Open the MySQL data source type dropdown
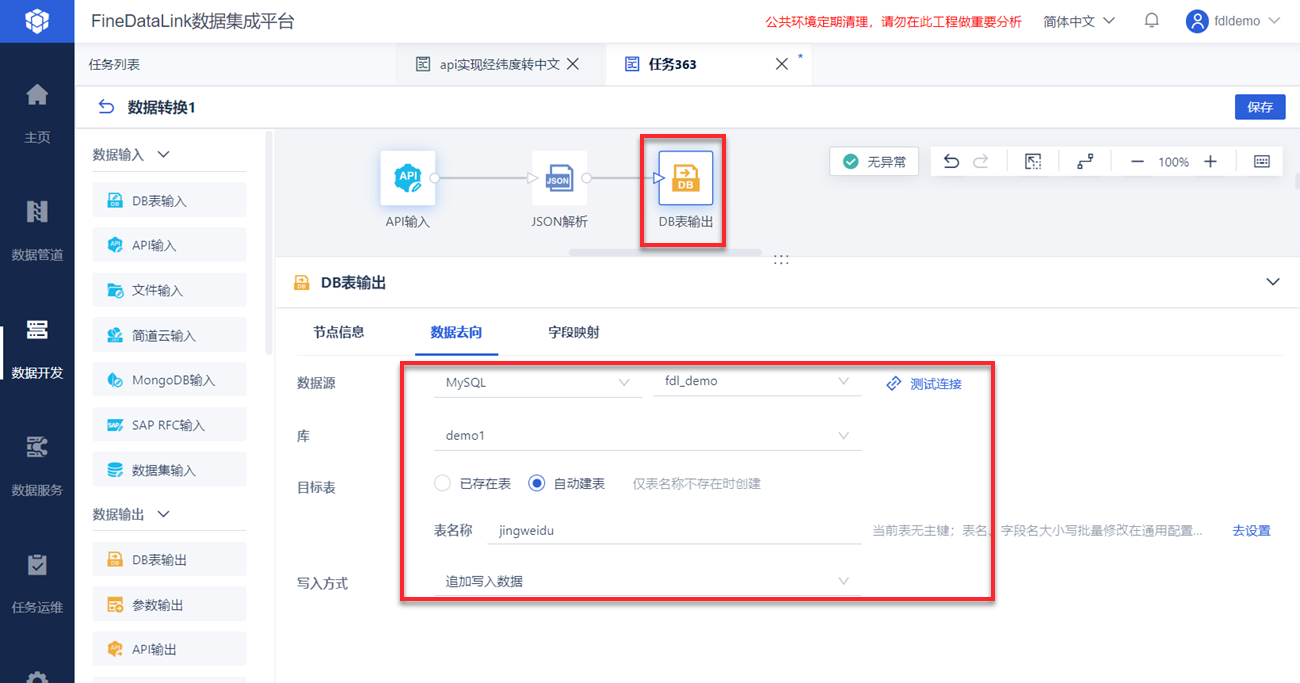The width and height of the screenshot is (1300, 683). click(x=537, y=382)
